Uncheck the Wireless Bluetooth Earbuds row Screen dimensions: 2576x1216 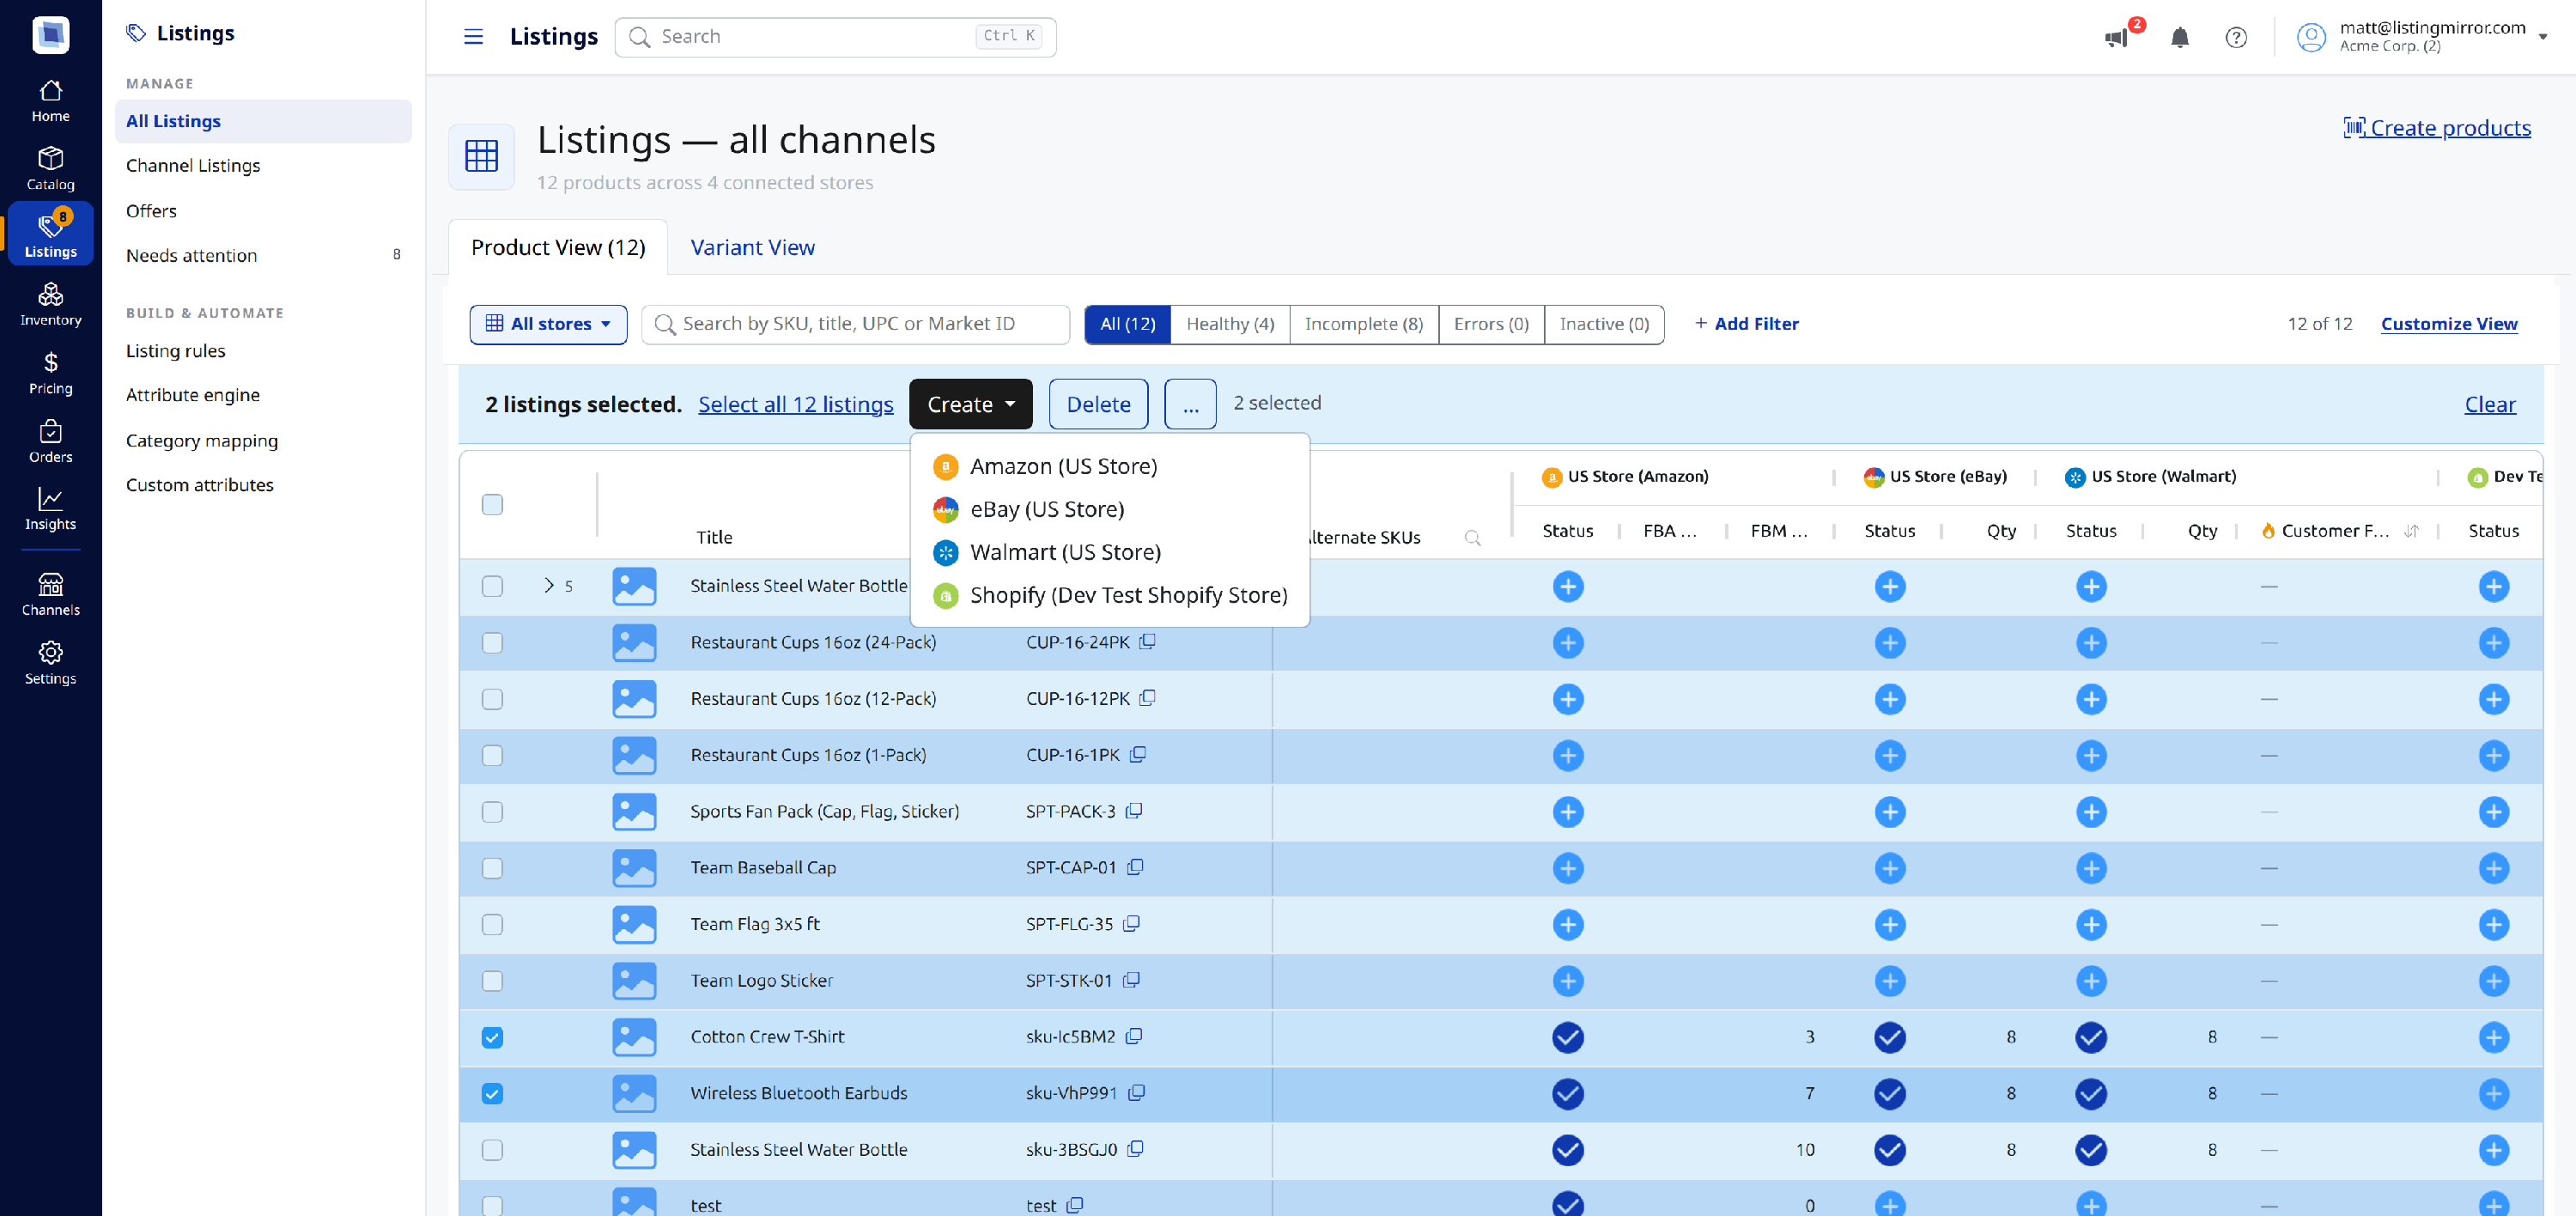pyautogui.click(x=492, y=1093)
